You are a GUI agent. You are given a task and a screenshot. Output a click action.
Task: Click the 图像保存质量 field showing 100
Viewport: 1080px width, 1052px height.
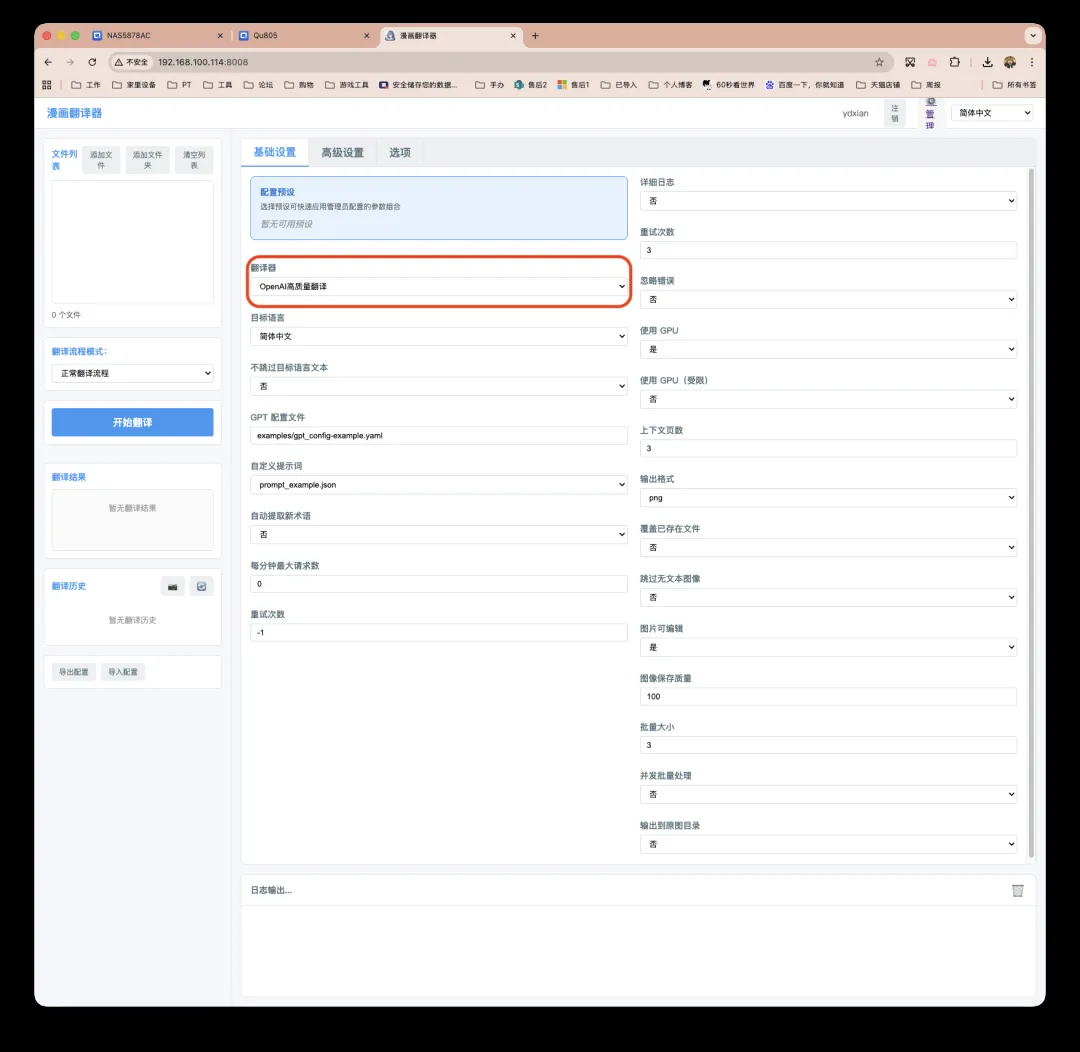[828, 696]
